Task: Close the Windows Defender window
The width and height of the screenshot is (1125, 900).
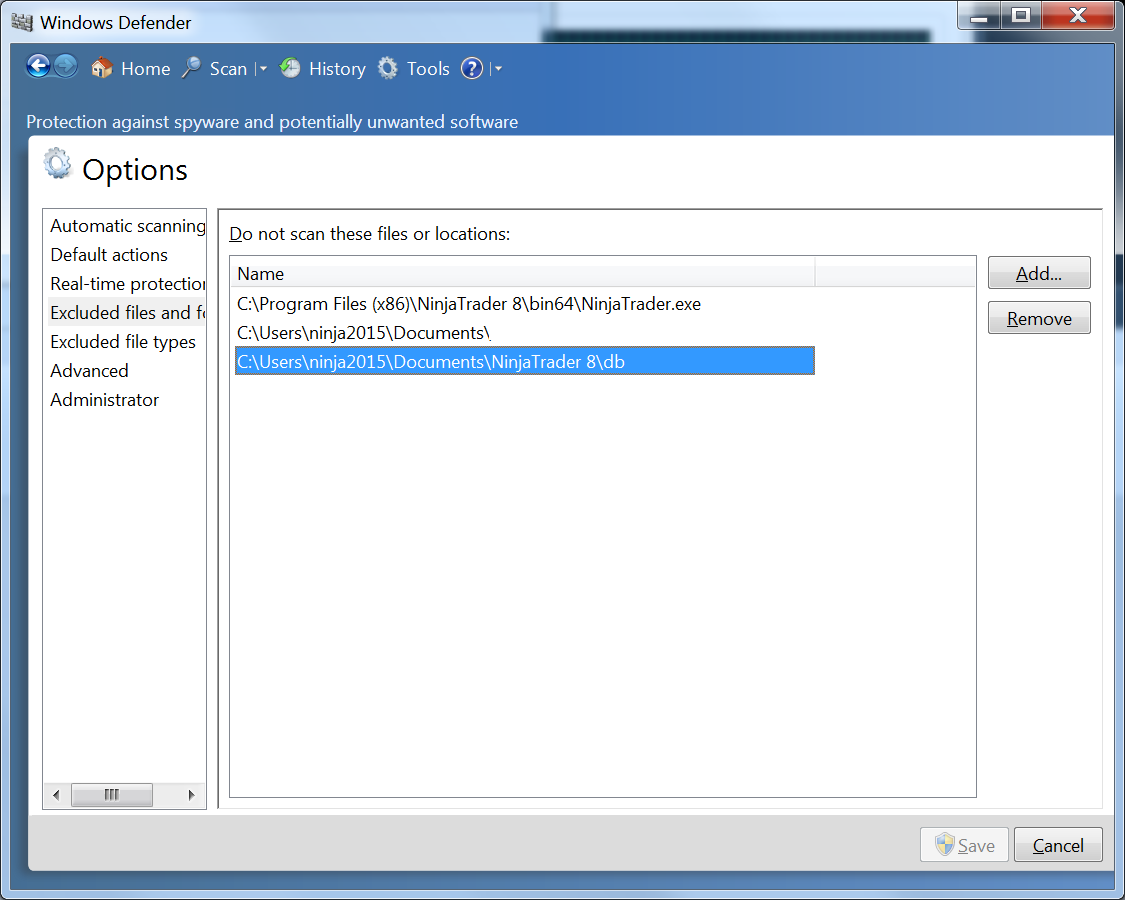Action: (1077, 16)
